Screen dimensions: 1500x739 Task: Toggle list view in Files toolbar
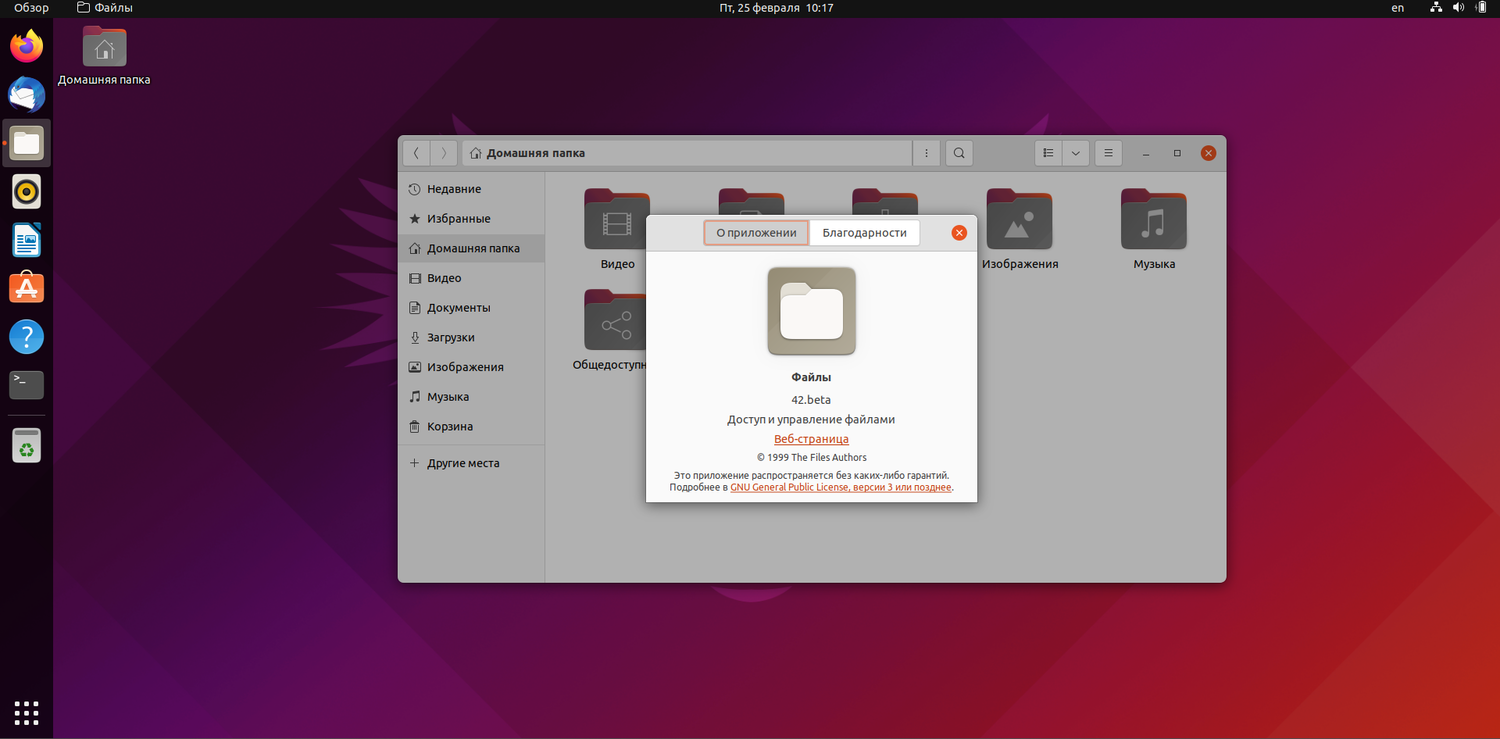pyautogui.click(x=1048, y=153)
